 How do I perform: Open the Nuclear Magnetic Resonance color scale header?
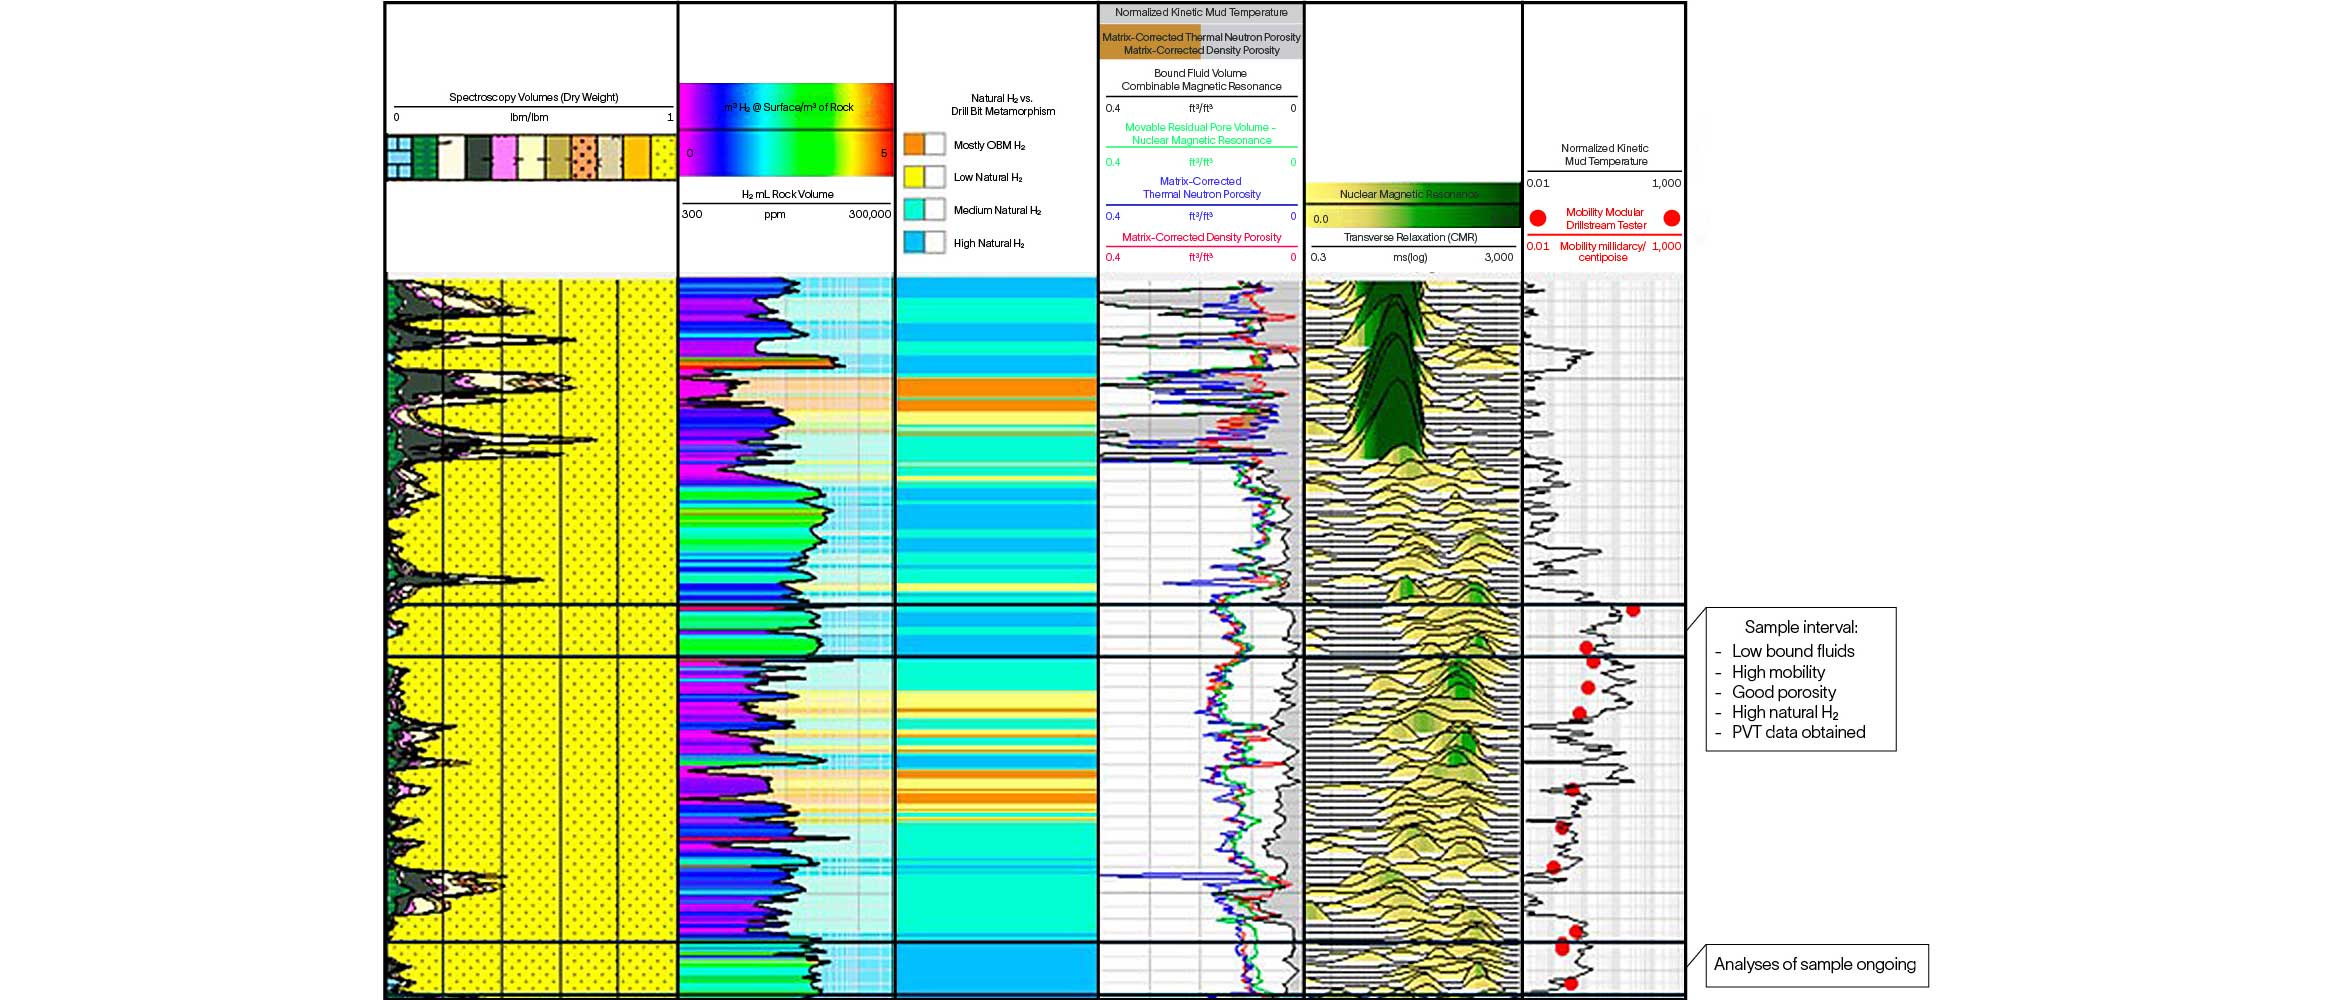click(1408, 196)
